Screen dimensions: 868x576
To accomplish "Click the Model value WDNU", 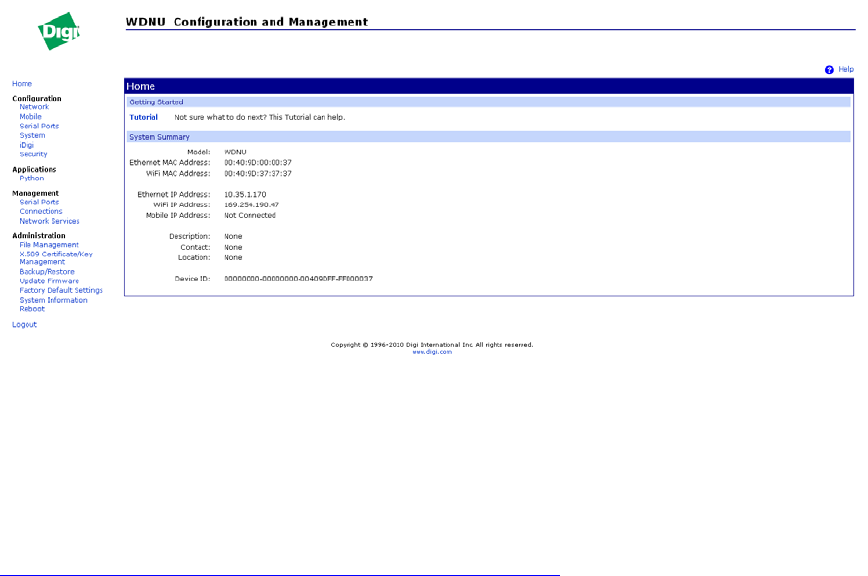I will (x=235, y=152).
